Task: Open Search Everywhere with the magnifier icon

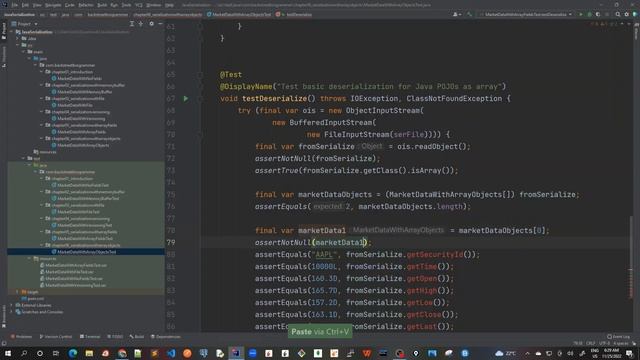Action: point(618,14)
